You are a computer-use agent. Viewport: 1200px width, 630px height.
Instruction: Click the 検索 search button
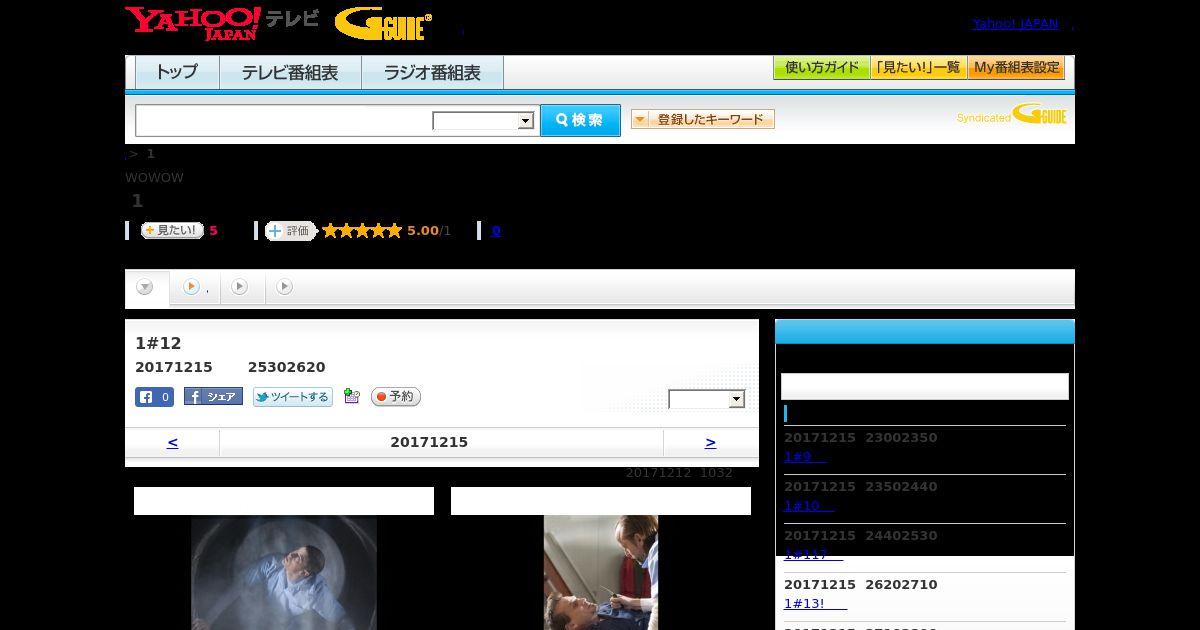point(580,120)
